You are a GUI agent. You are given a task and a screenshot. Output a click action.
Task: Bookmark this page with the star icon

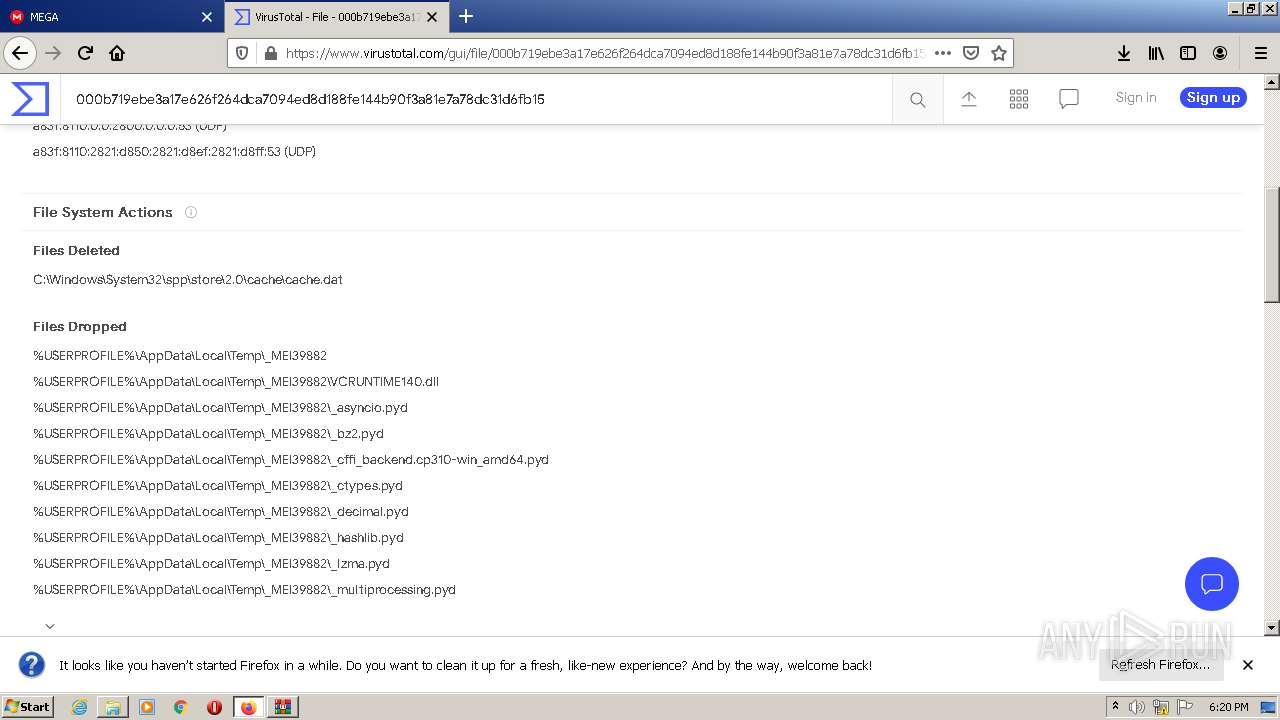pyautogui.click(x=998, y=53)
